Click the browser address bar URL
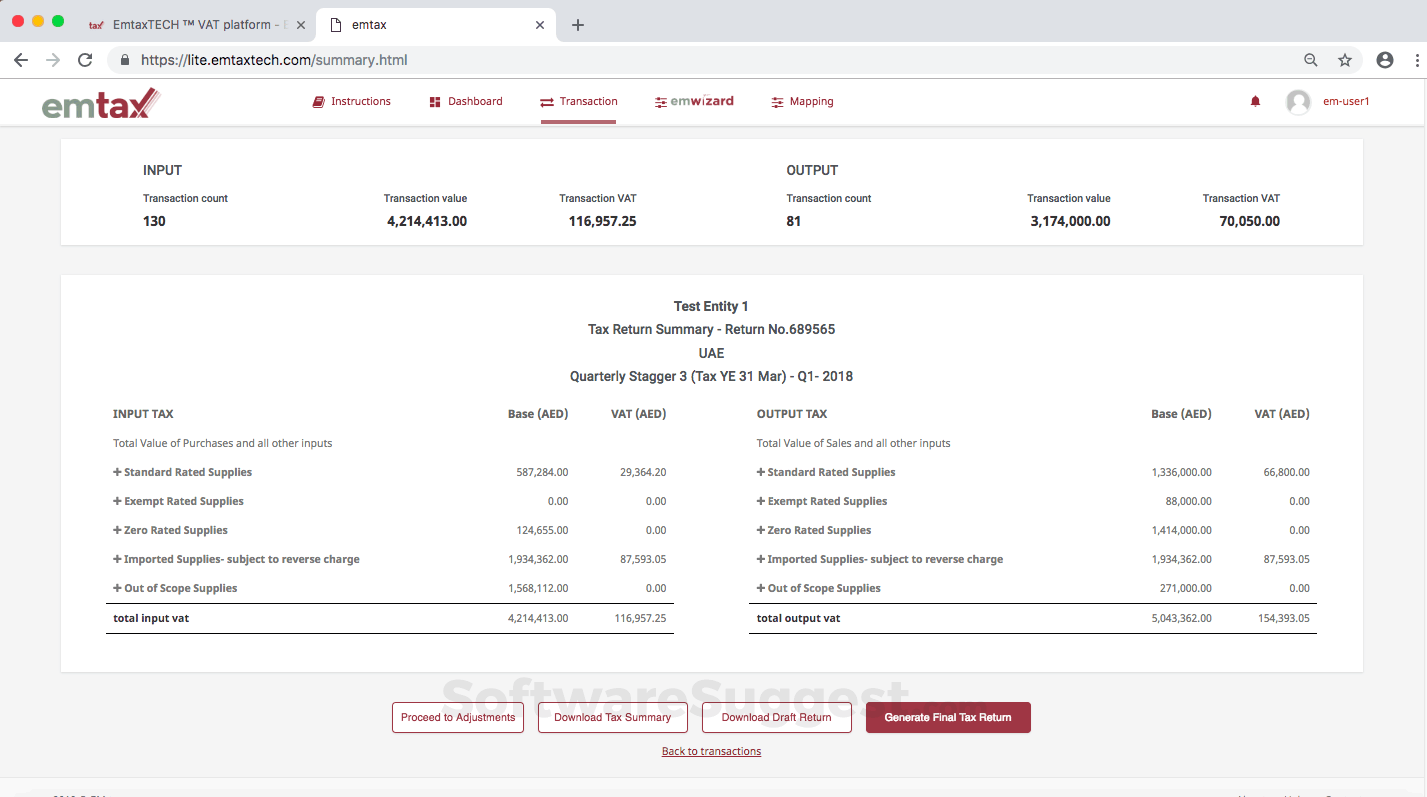Screen dimensions: 1427x797 274,60
